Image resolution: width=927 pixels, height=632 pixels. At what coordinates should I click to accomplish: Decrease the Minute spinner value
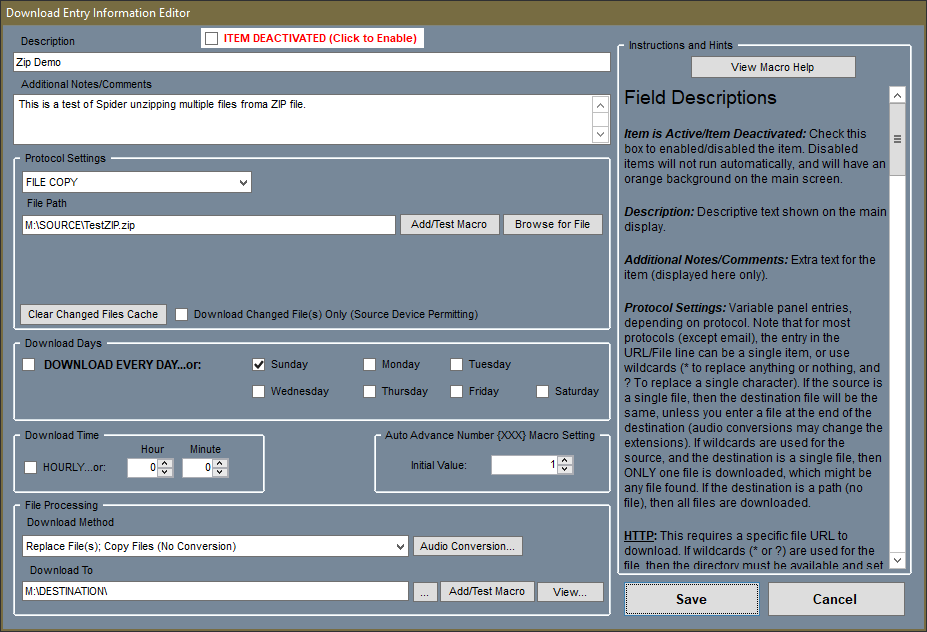220,473
